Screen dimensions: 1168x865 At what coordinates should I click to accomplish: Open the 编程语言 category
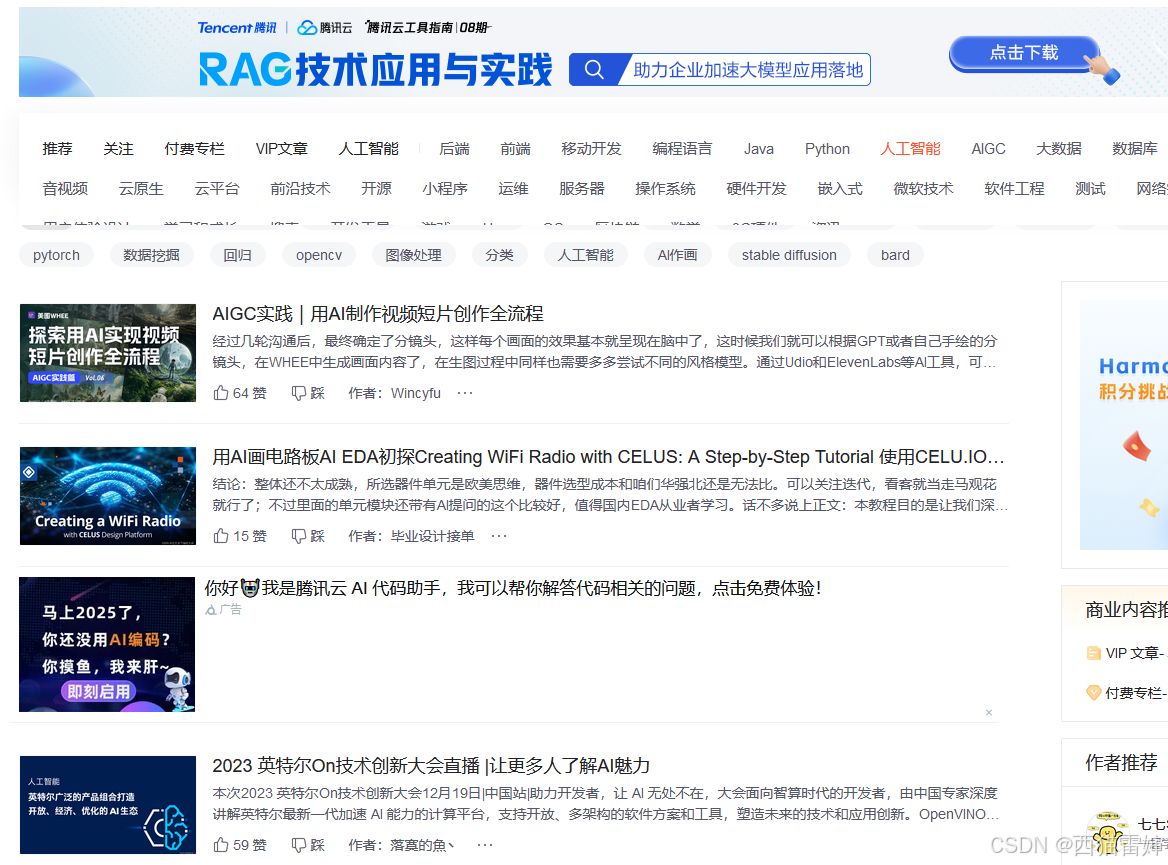pyautogui.click(x=682, y=149)
